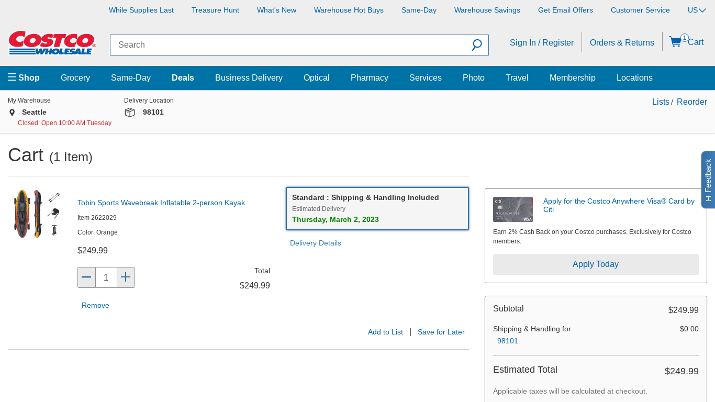Open Warehouse Hot Buys link
Image resolution: width=715 pixels, height=402 pixels.
348,10
